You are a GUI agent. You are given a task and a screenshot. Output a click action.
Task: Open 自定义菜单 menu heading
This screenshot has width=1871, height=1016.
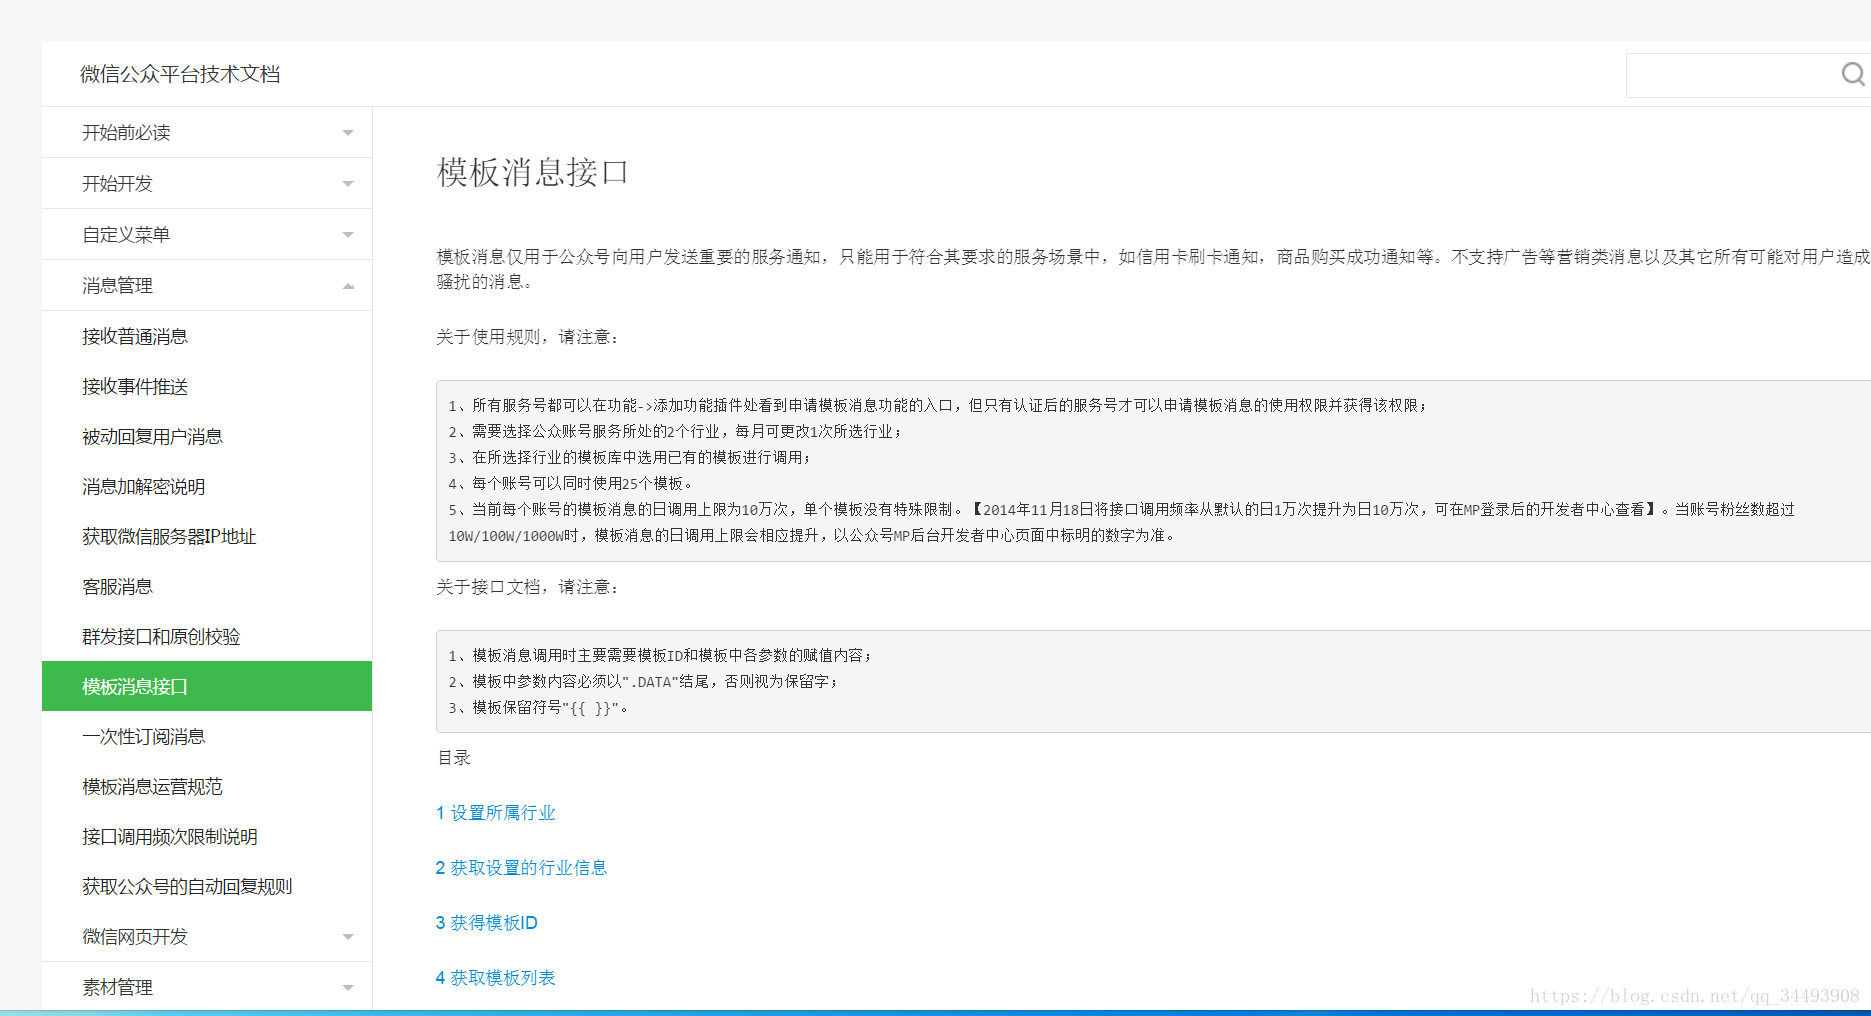tap(126, 235)
